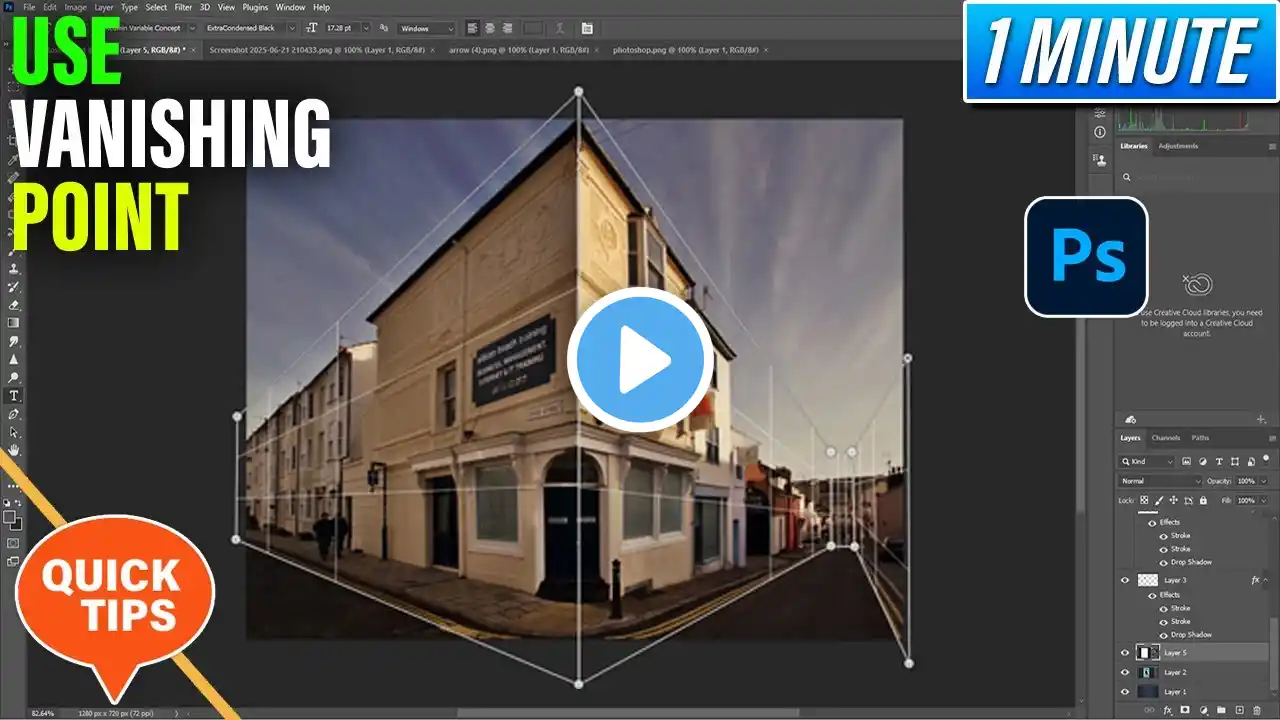Click the font size input field
The image size is (1280, 720).
coord(340,28)
